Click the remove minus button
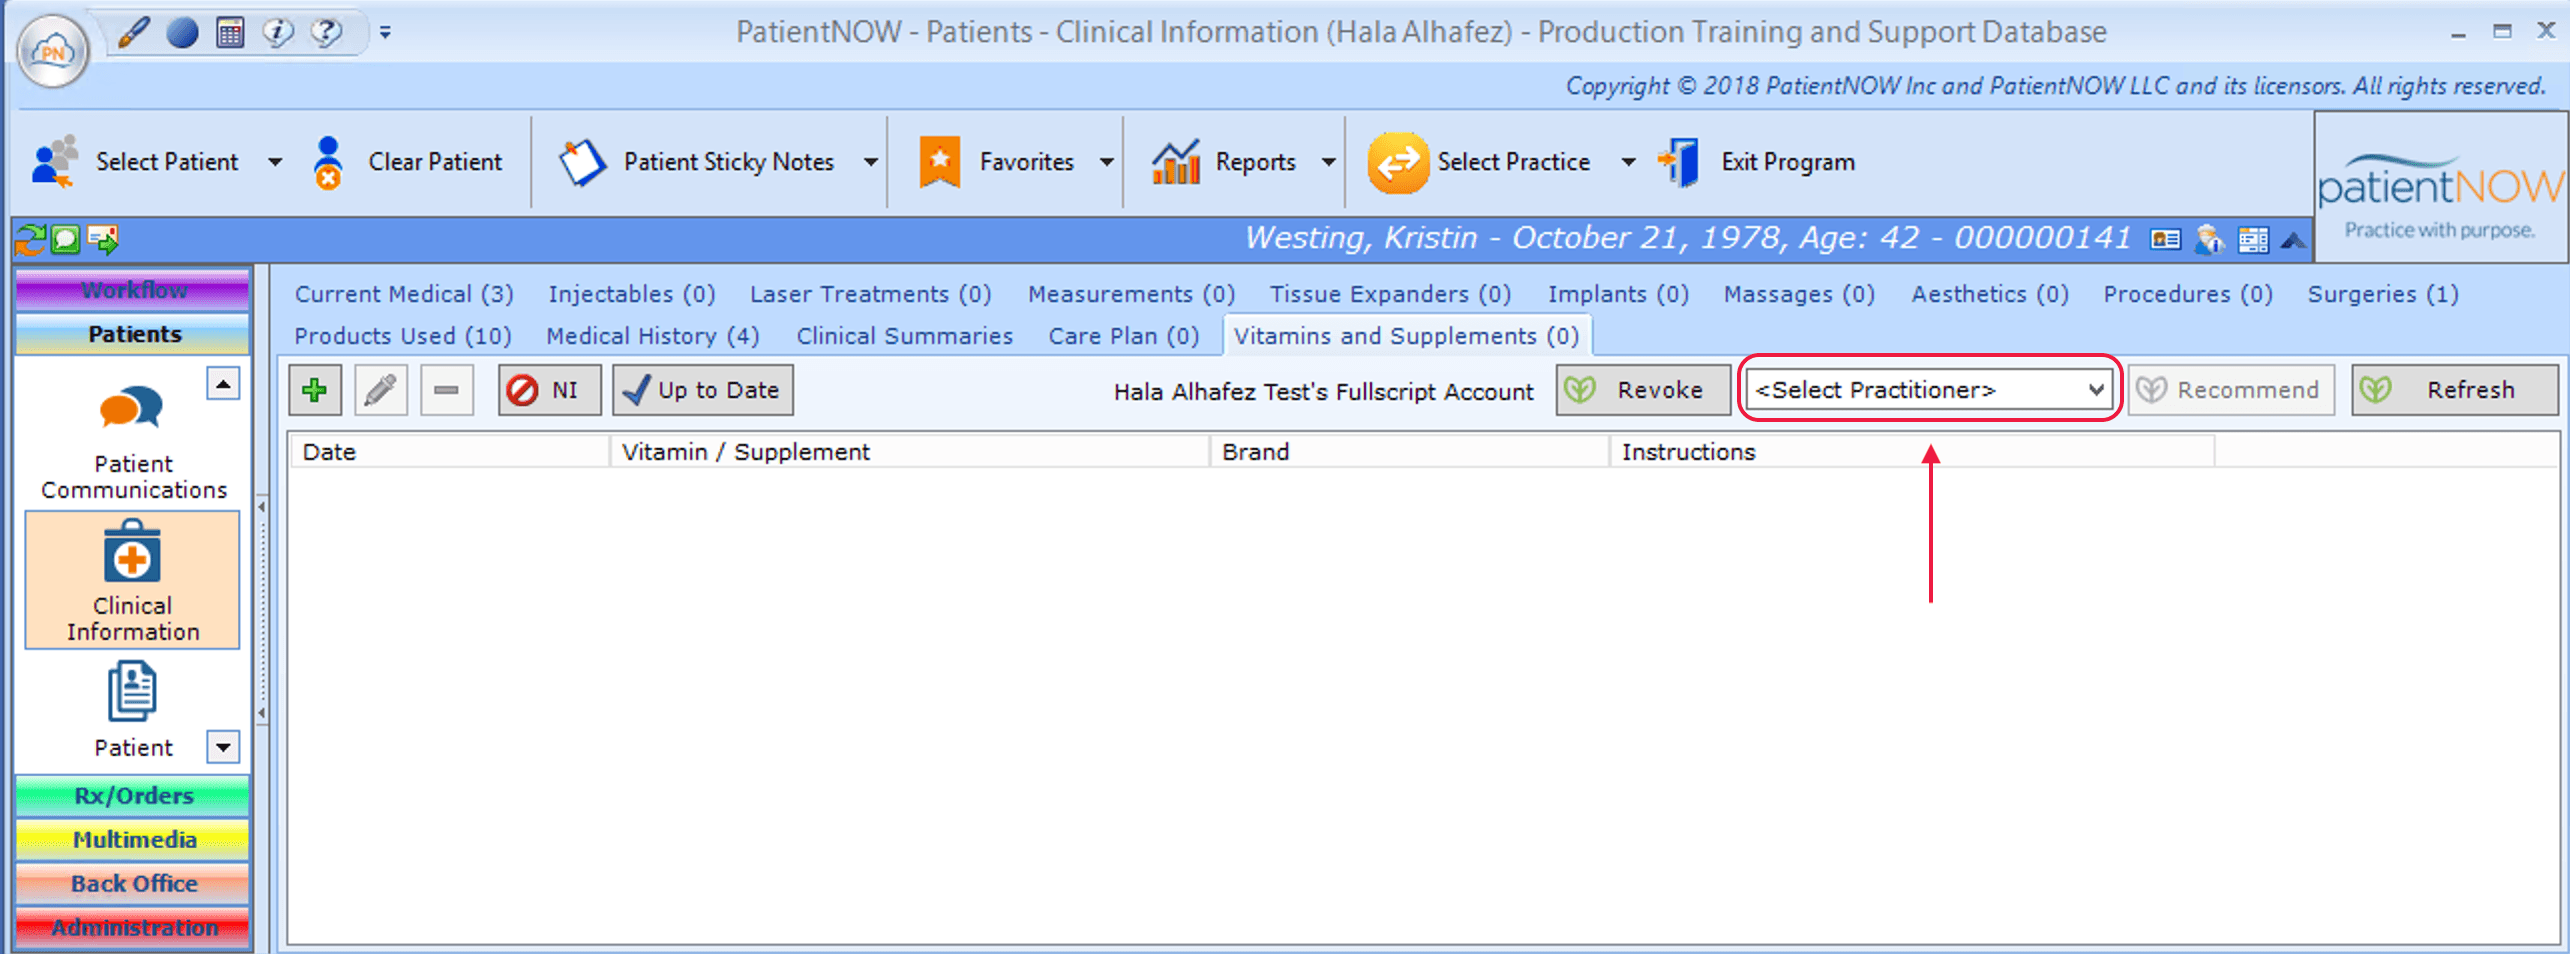The height and width of the screenshot is (954, 2570). [x=446, y=390]
